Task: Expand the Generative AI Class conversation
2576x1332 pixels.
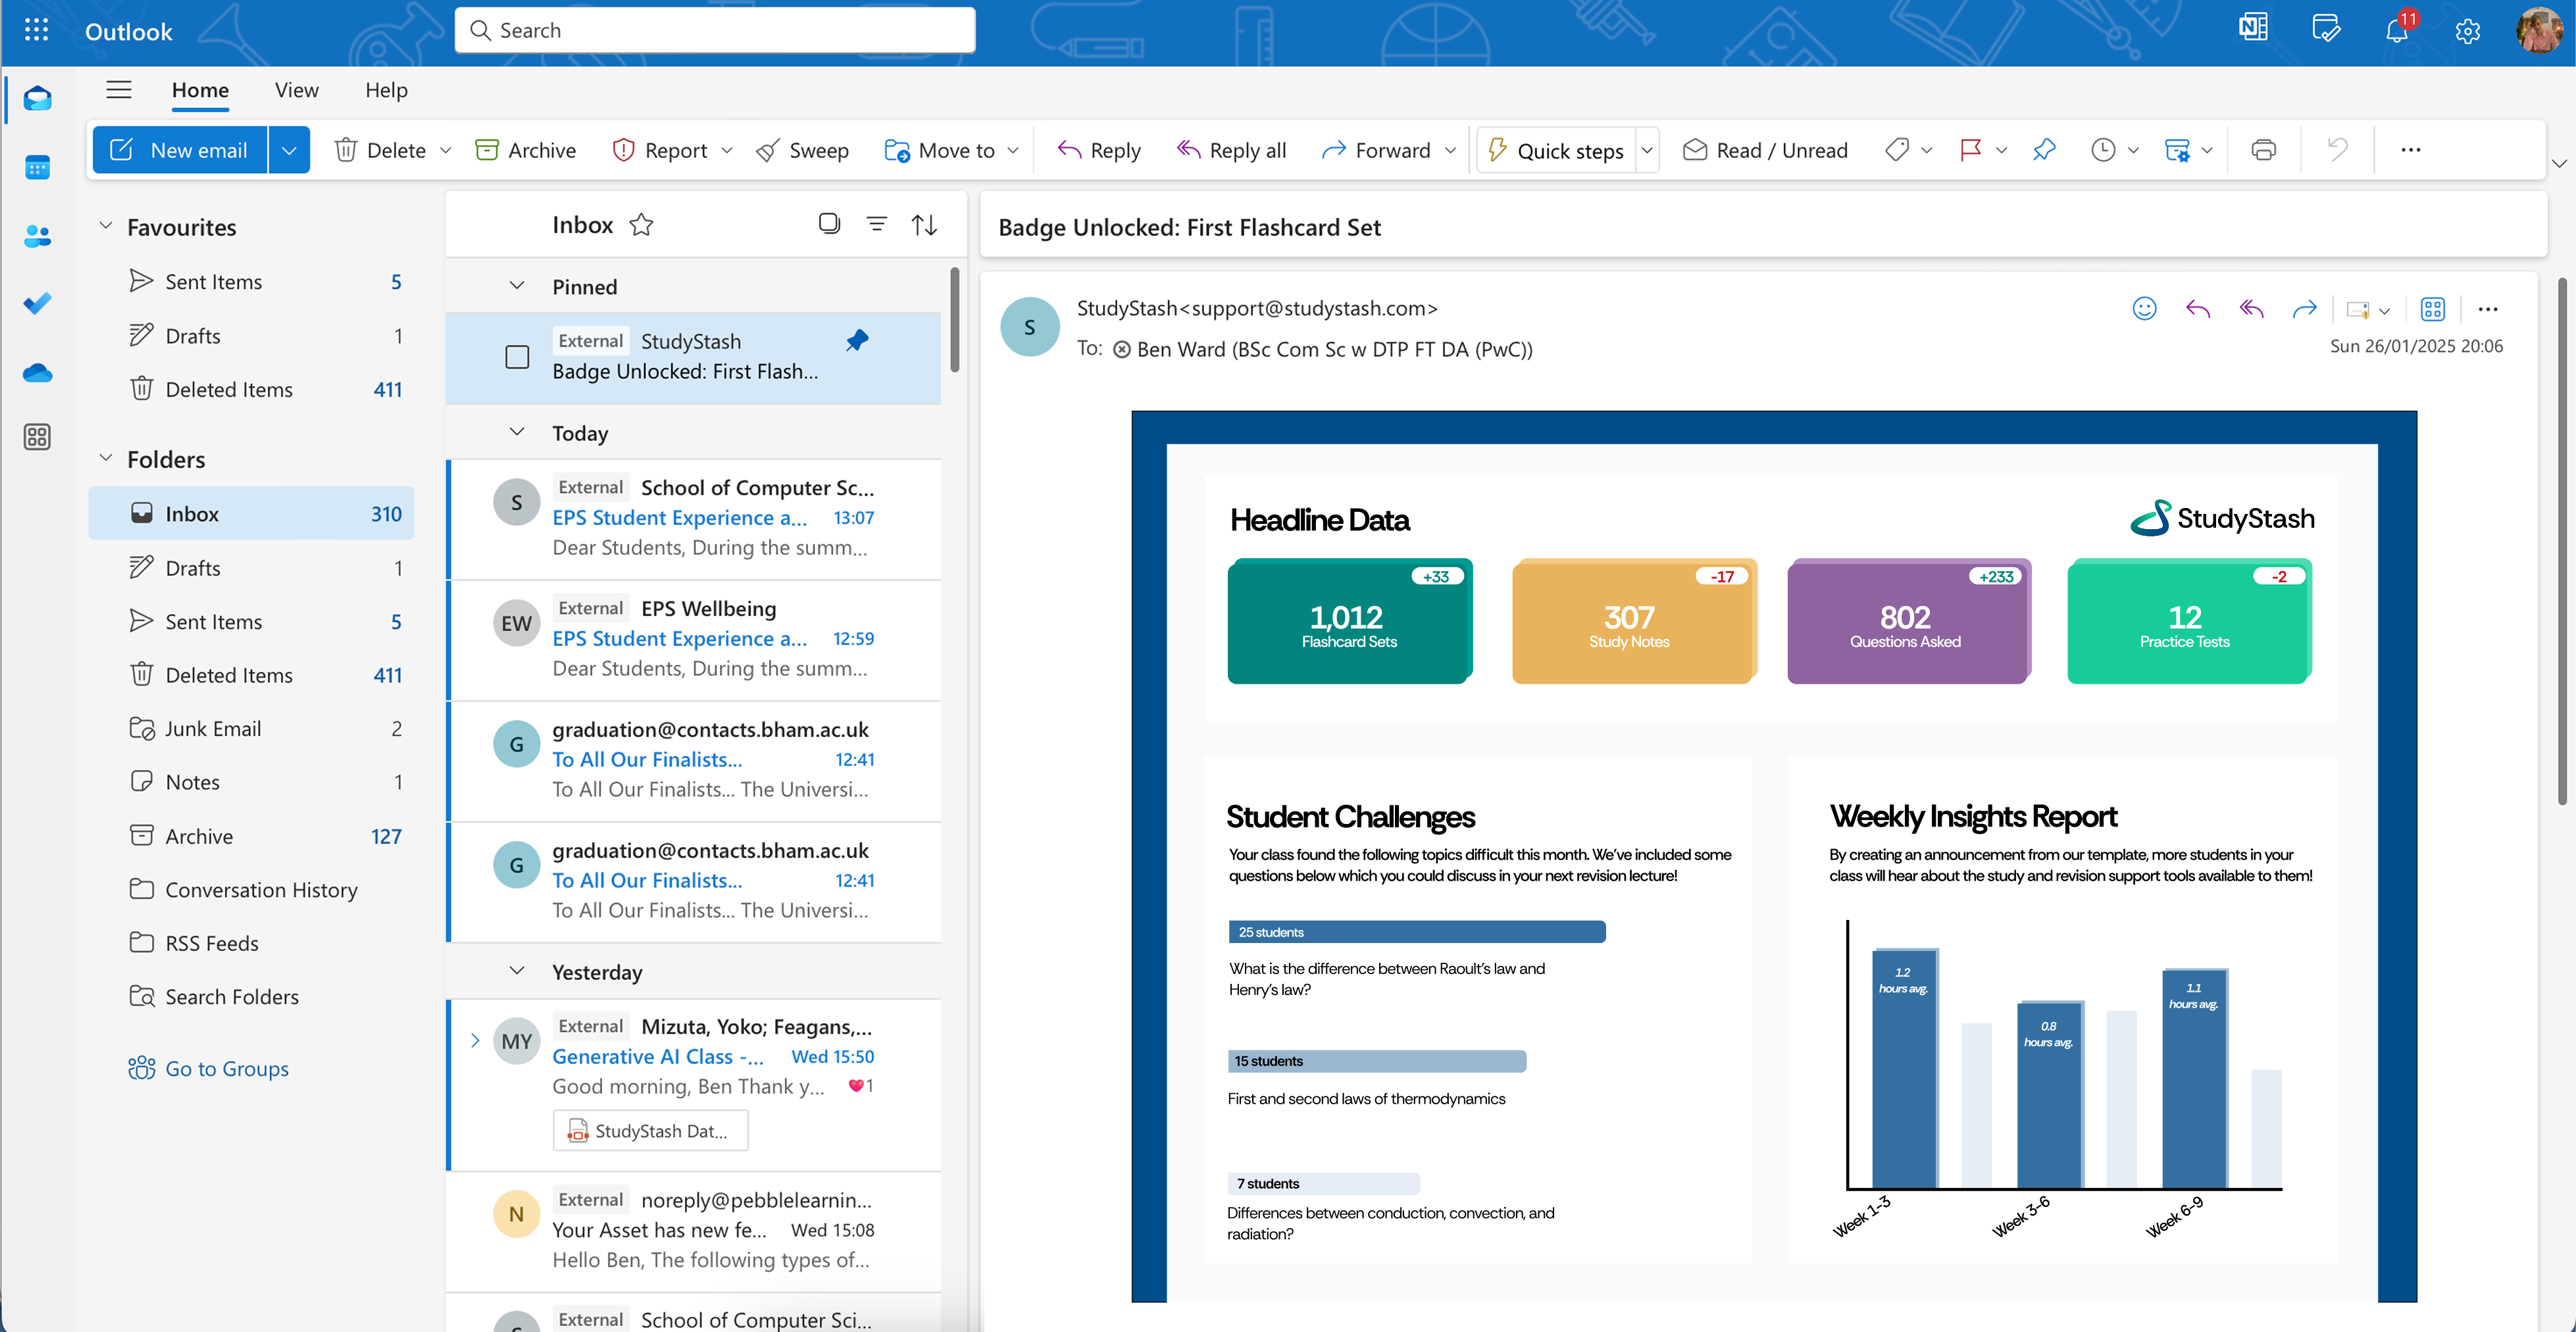Action: [x=475, y=1040]
